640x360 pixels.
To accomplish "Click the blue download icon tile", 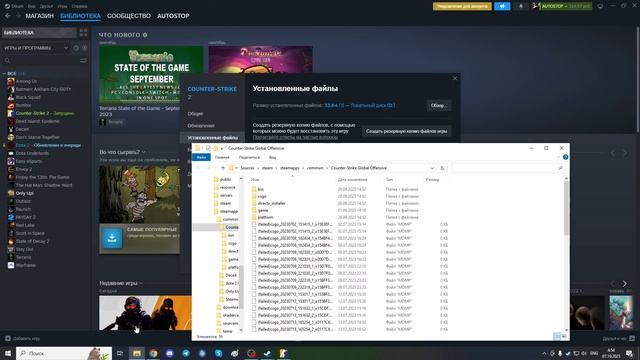I will [112, 238].
